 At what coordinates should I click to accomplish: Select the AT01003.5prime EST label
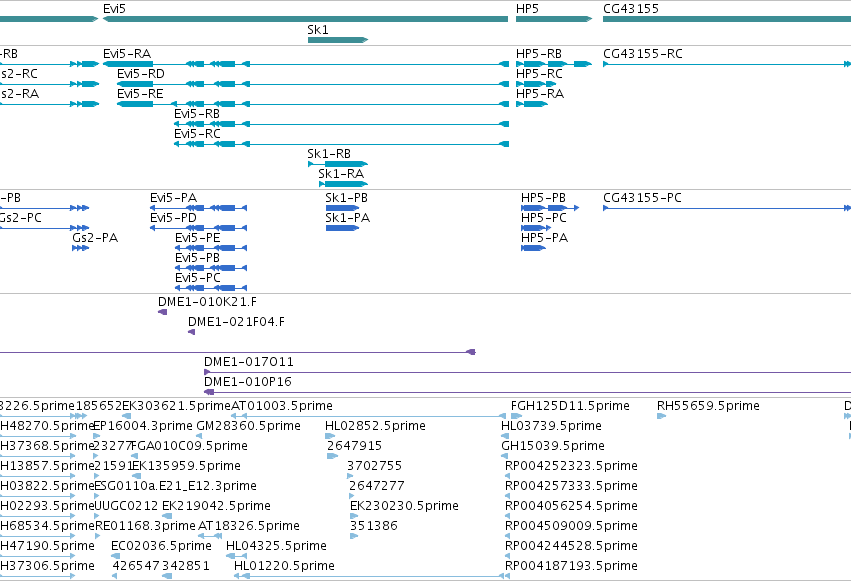282,406
